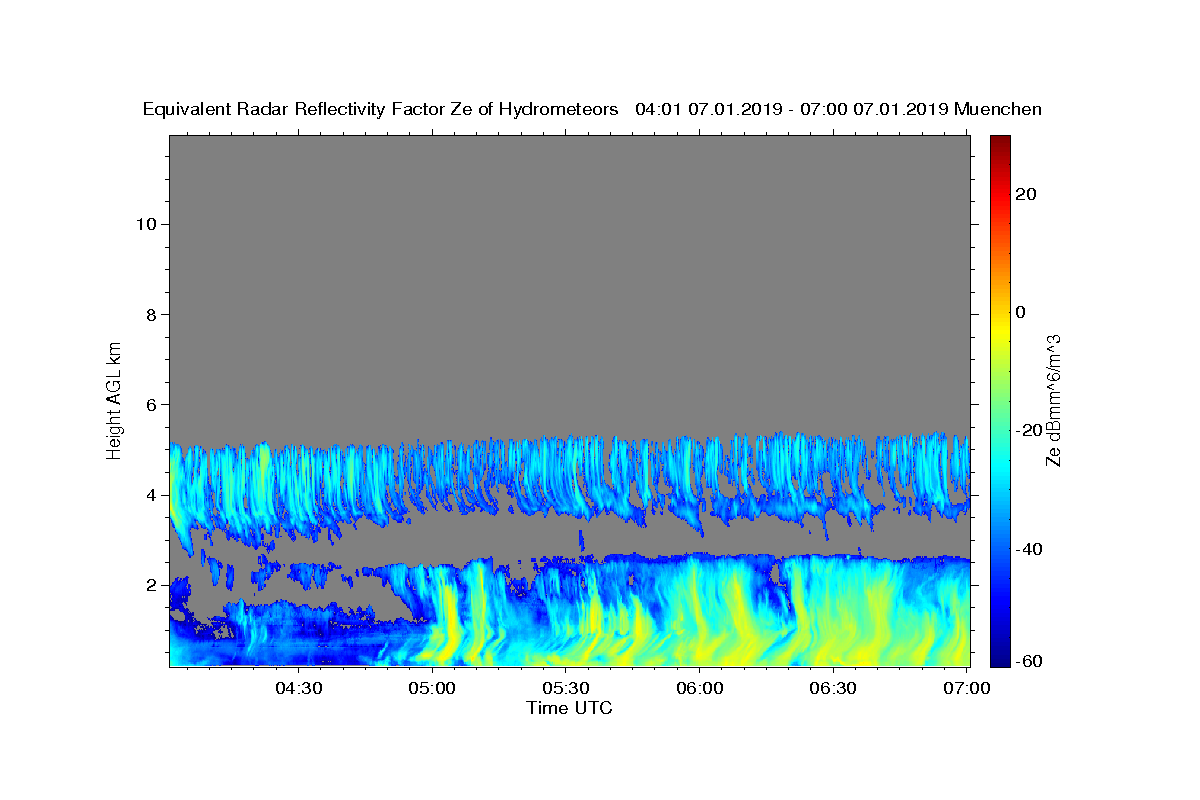Click the dark red top of colorbar
This screenshot has width=1200, height=800.
[1001, 142]
